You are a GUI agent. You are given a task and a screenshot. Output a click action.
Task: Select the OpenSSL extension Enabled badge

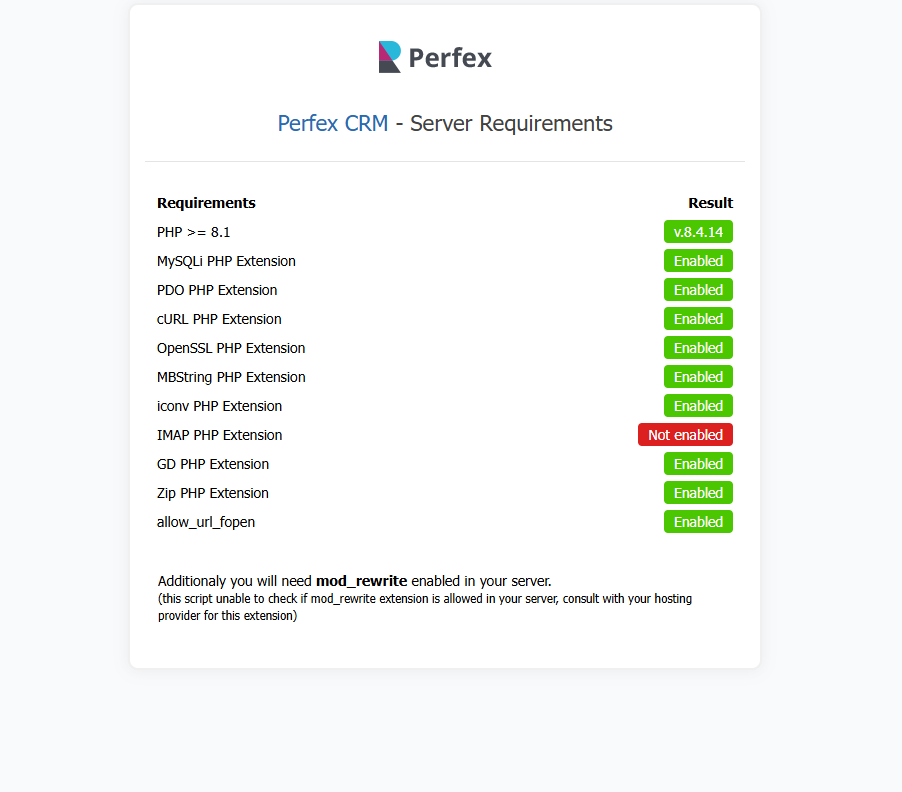pos(698,348)
